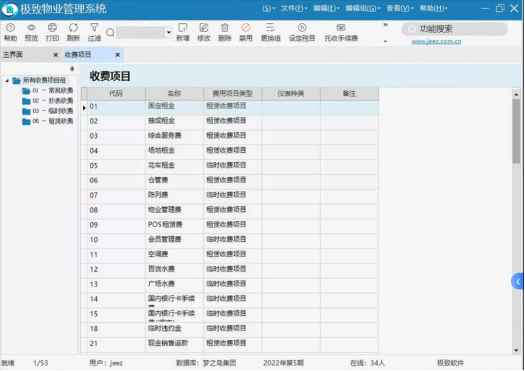Close the 收费项目 tab

click(x=118, y=55)
